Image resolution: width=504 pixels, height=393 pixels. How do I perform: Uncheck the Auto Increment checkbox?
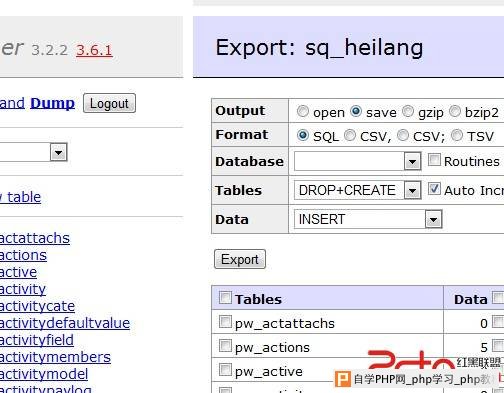point(434,189)
